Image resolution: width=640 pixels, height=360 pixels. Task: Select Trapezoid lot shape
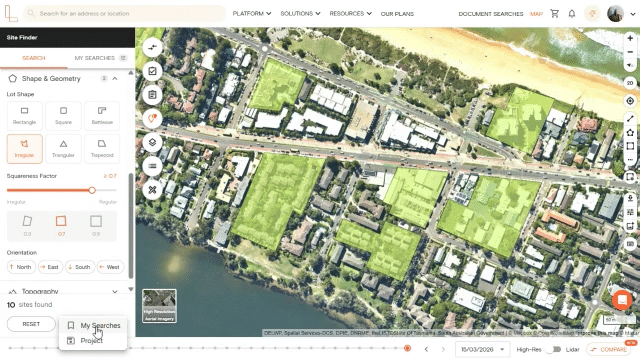tap(102, 149)
